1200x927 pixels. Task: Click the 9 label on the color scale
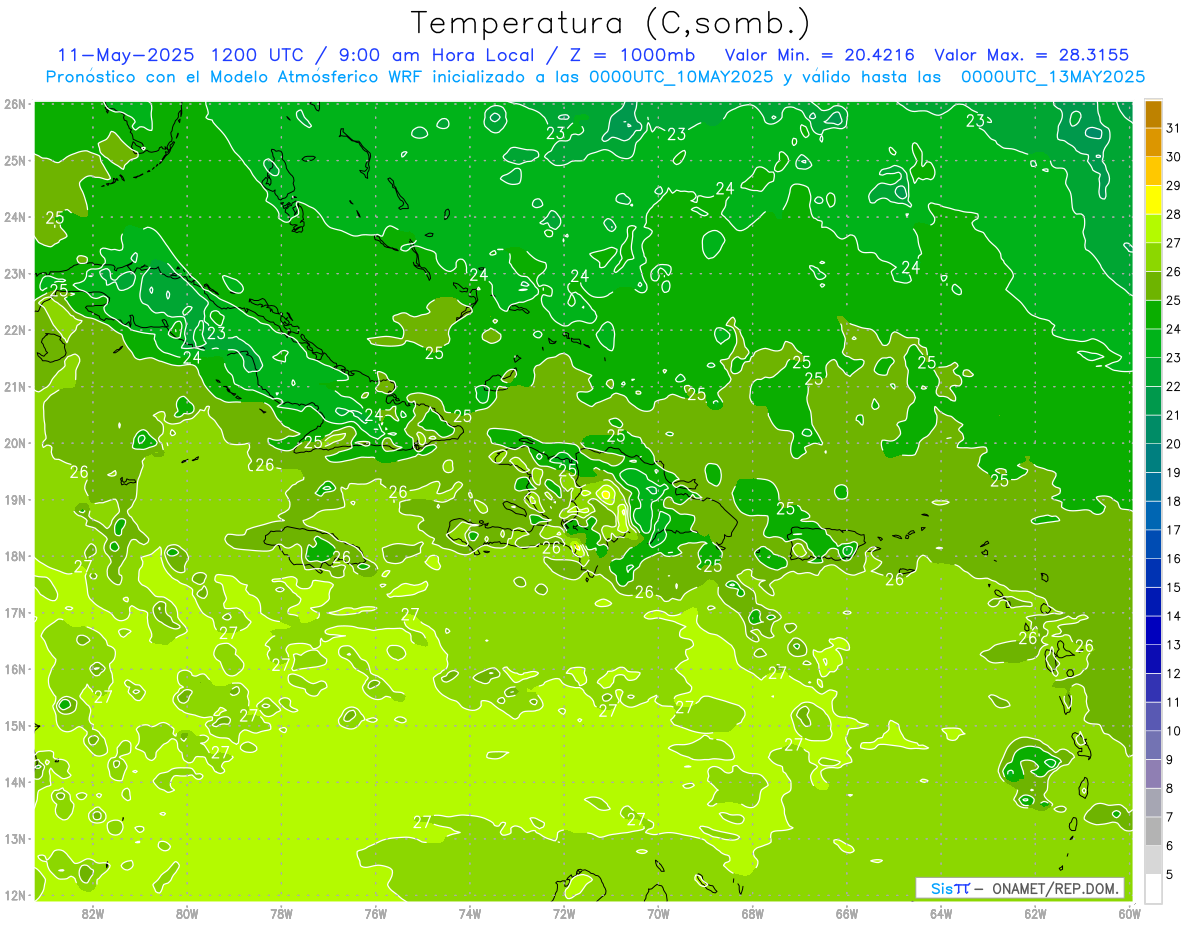point(1171,759)
